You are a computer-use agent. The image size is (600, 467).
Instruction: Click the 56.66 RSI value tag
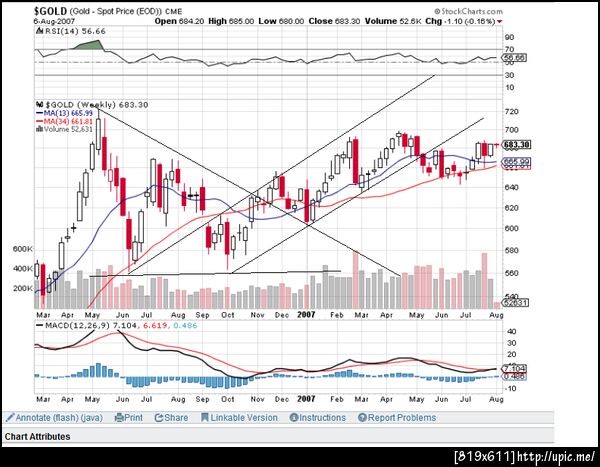pos(515,58)
